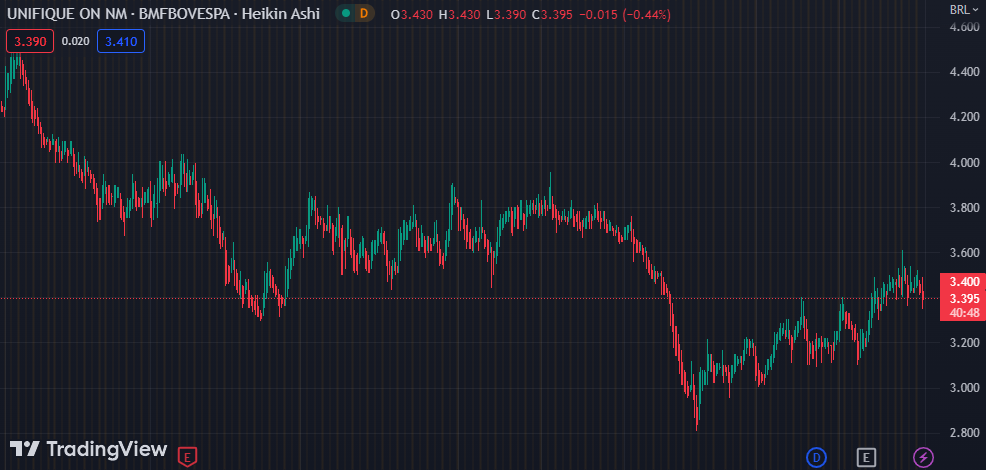
Task: Click the 0.020 spread value
Action: [x=75, y=42]
